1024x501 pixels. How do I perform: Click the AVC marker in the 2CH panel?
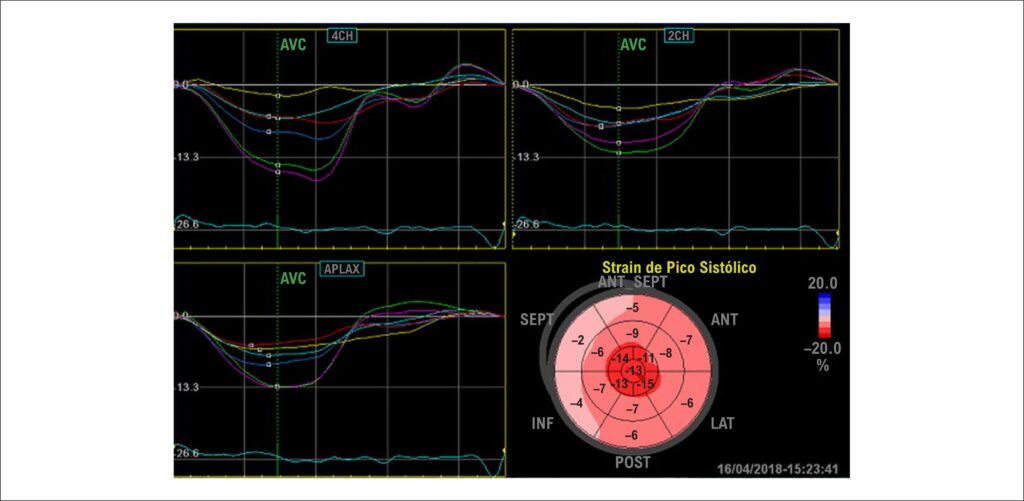pos(633,46)
